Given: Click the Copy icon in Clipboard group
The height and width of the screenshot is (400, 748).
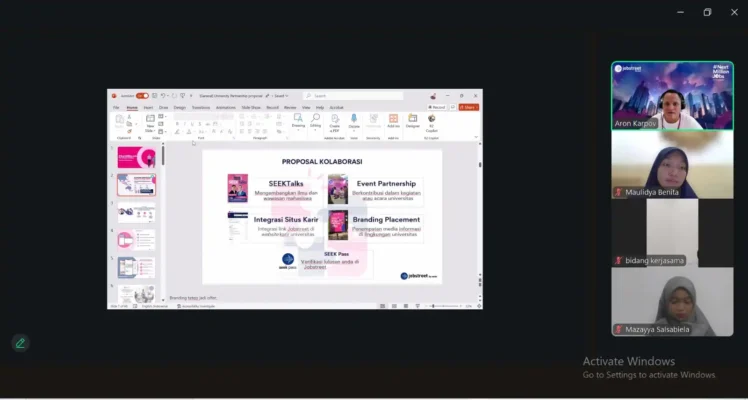Looking at the screenshot, I should point(129,124).
